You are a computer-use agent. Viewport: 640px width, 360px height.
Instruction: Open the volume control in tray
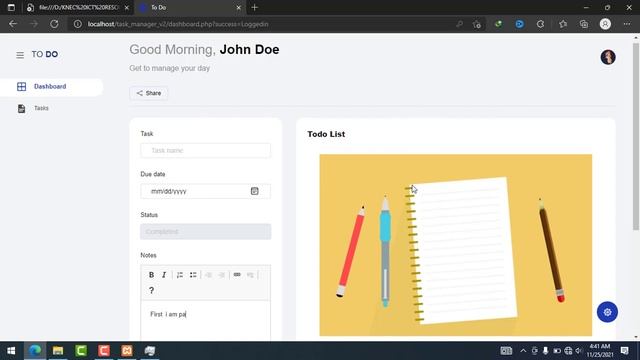(x=578, y=351)
